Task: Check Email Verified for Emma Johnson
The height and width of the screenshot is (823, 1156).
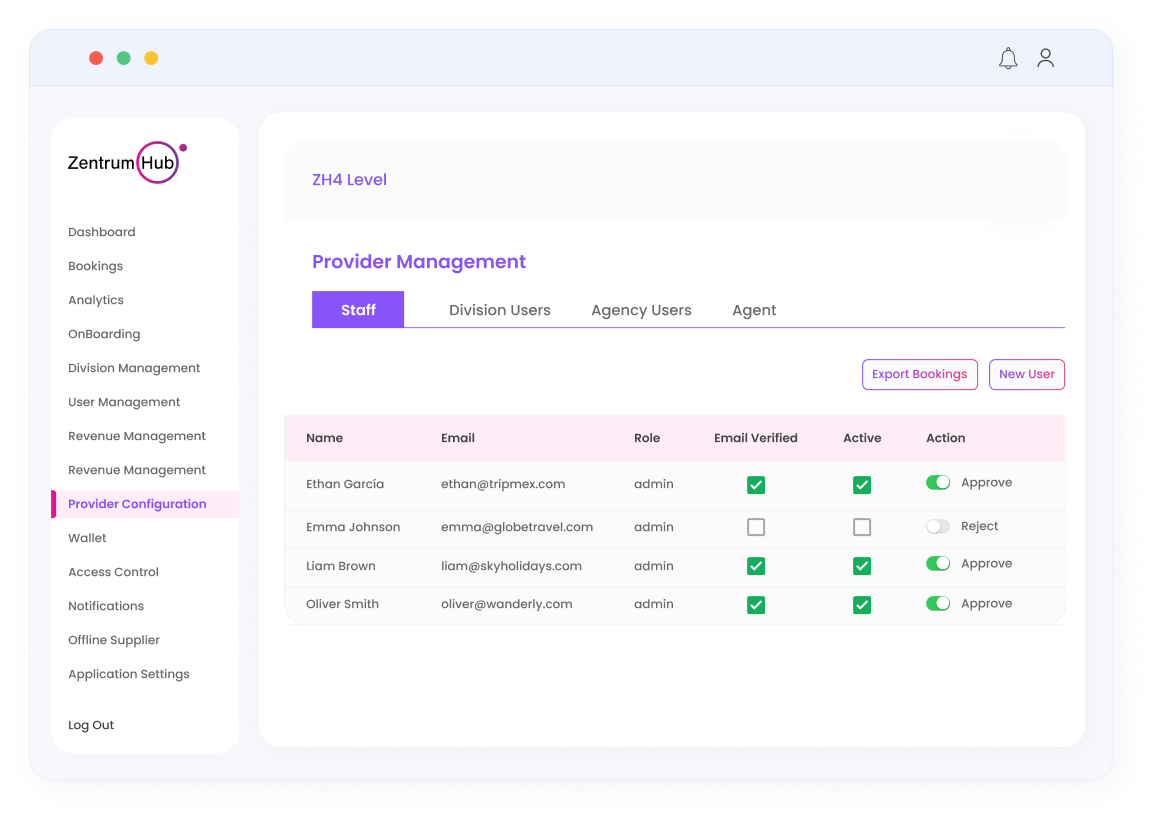Action: coord(756,527)
